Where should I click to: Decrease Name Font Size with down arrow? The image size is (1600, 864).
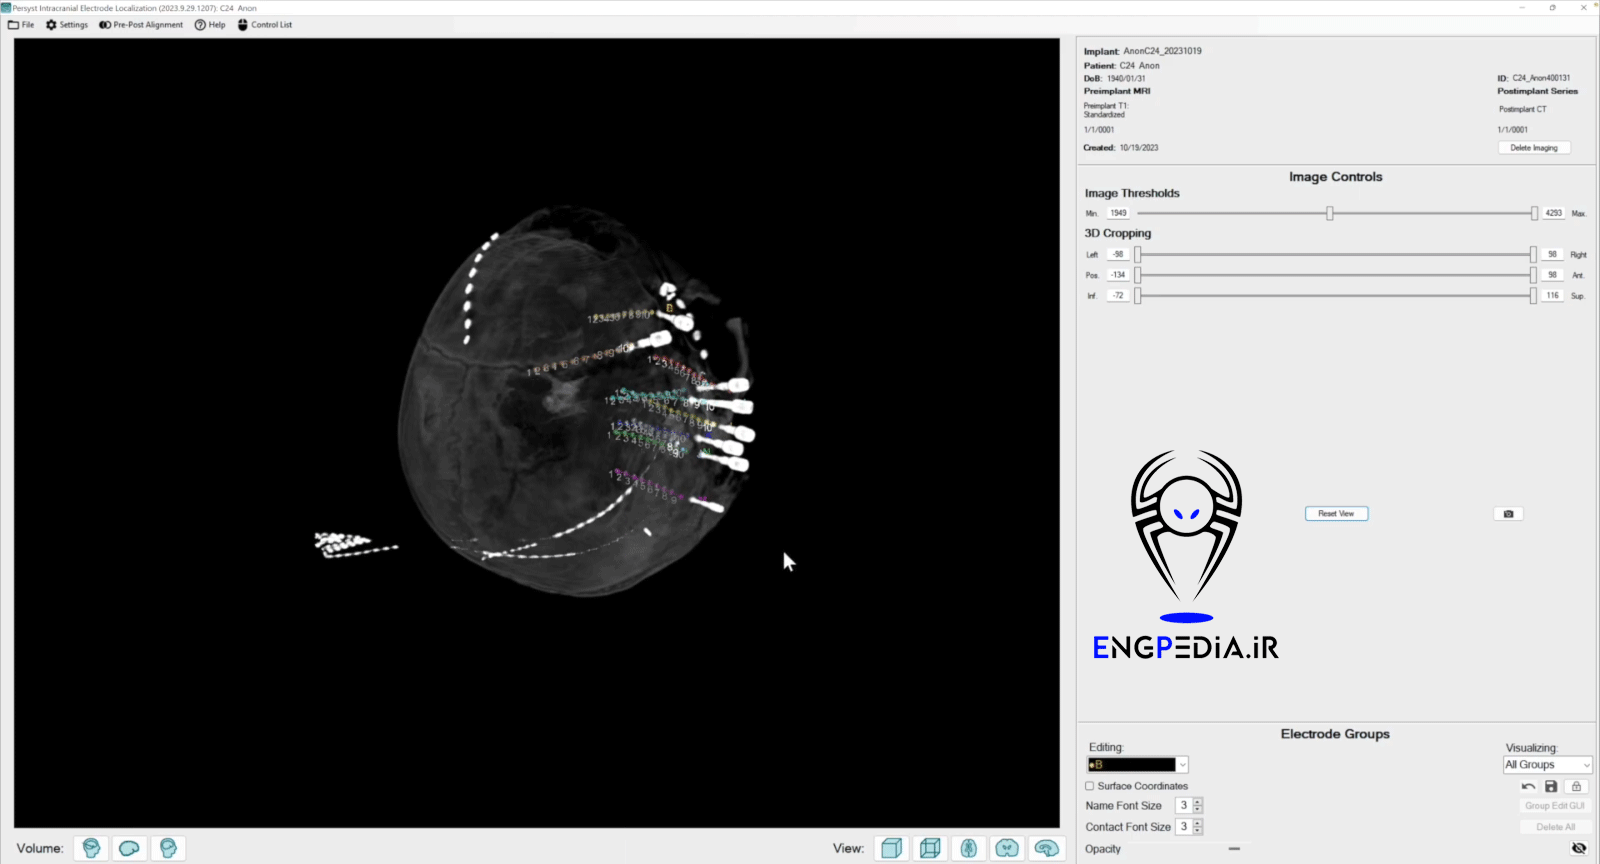click(x=1198, y=809)
